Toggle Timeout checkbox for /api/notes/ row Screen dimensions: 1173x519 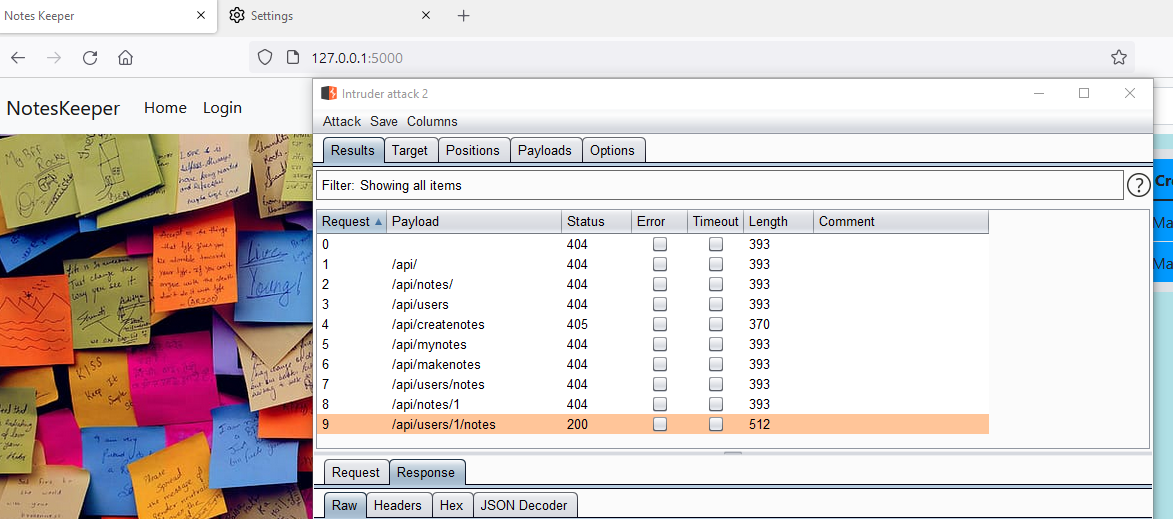716,284
